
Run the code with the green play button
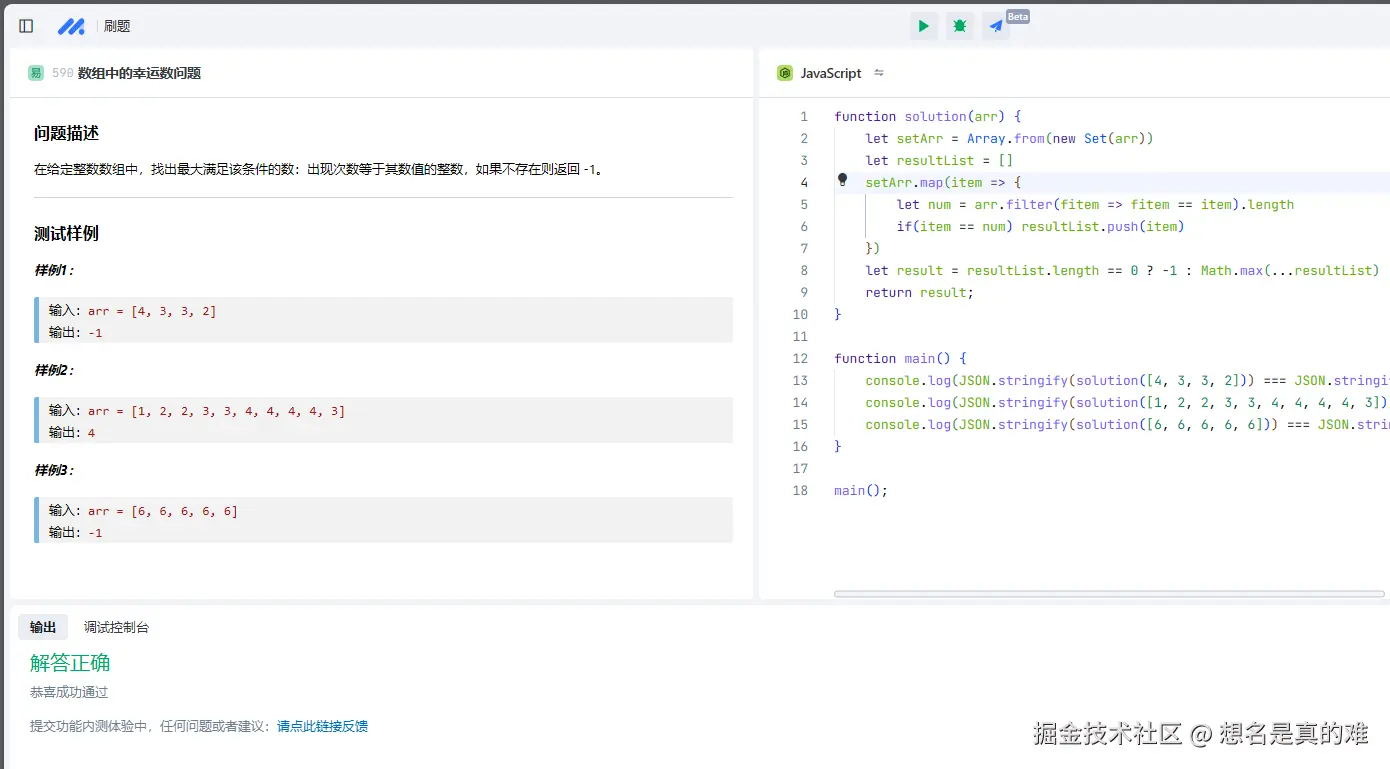point(923,26)
